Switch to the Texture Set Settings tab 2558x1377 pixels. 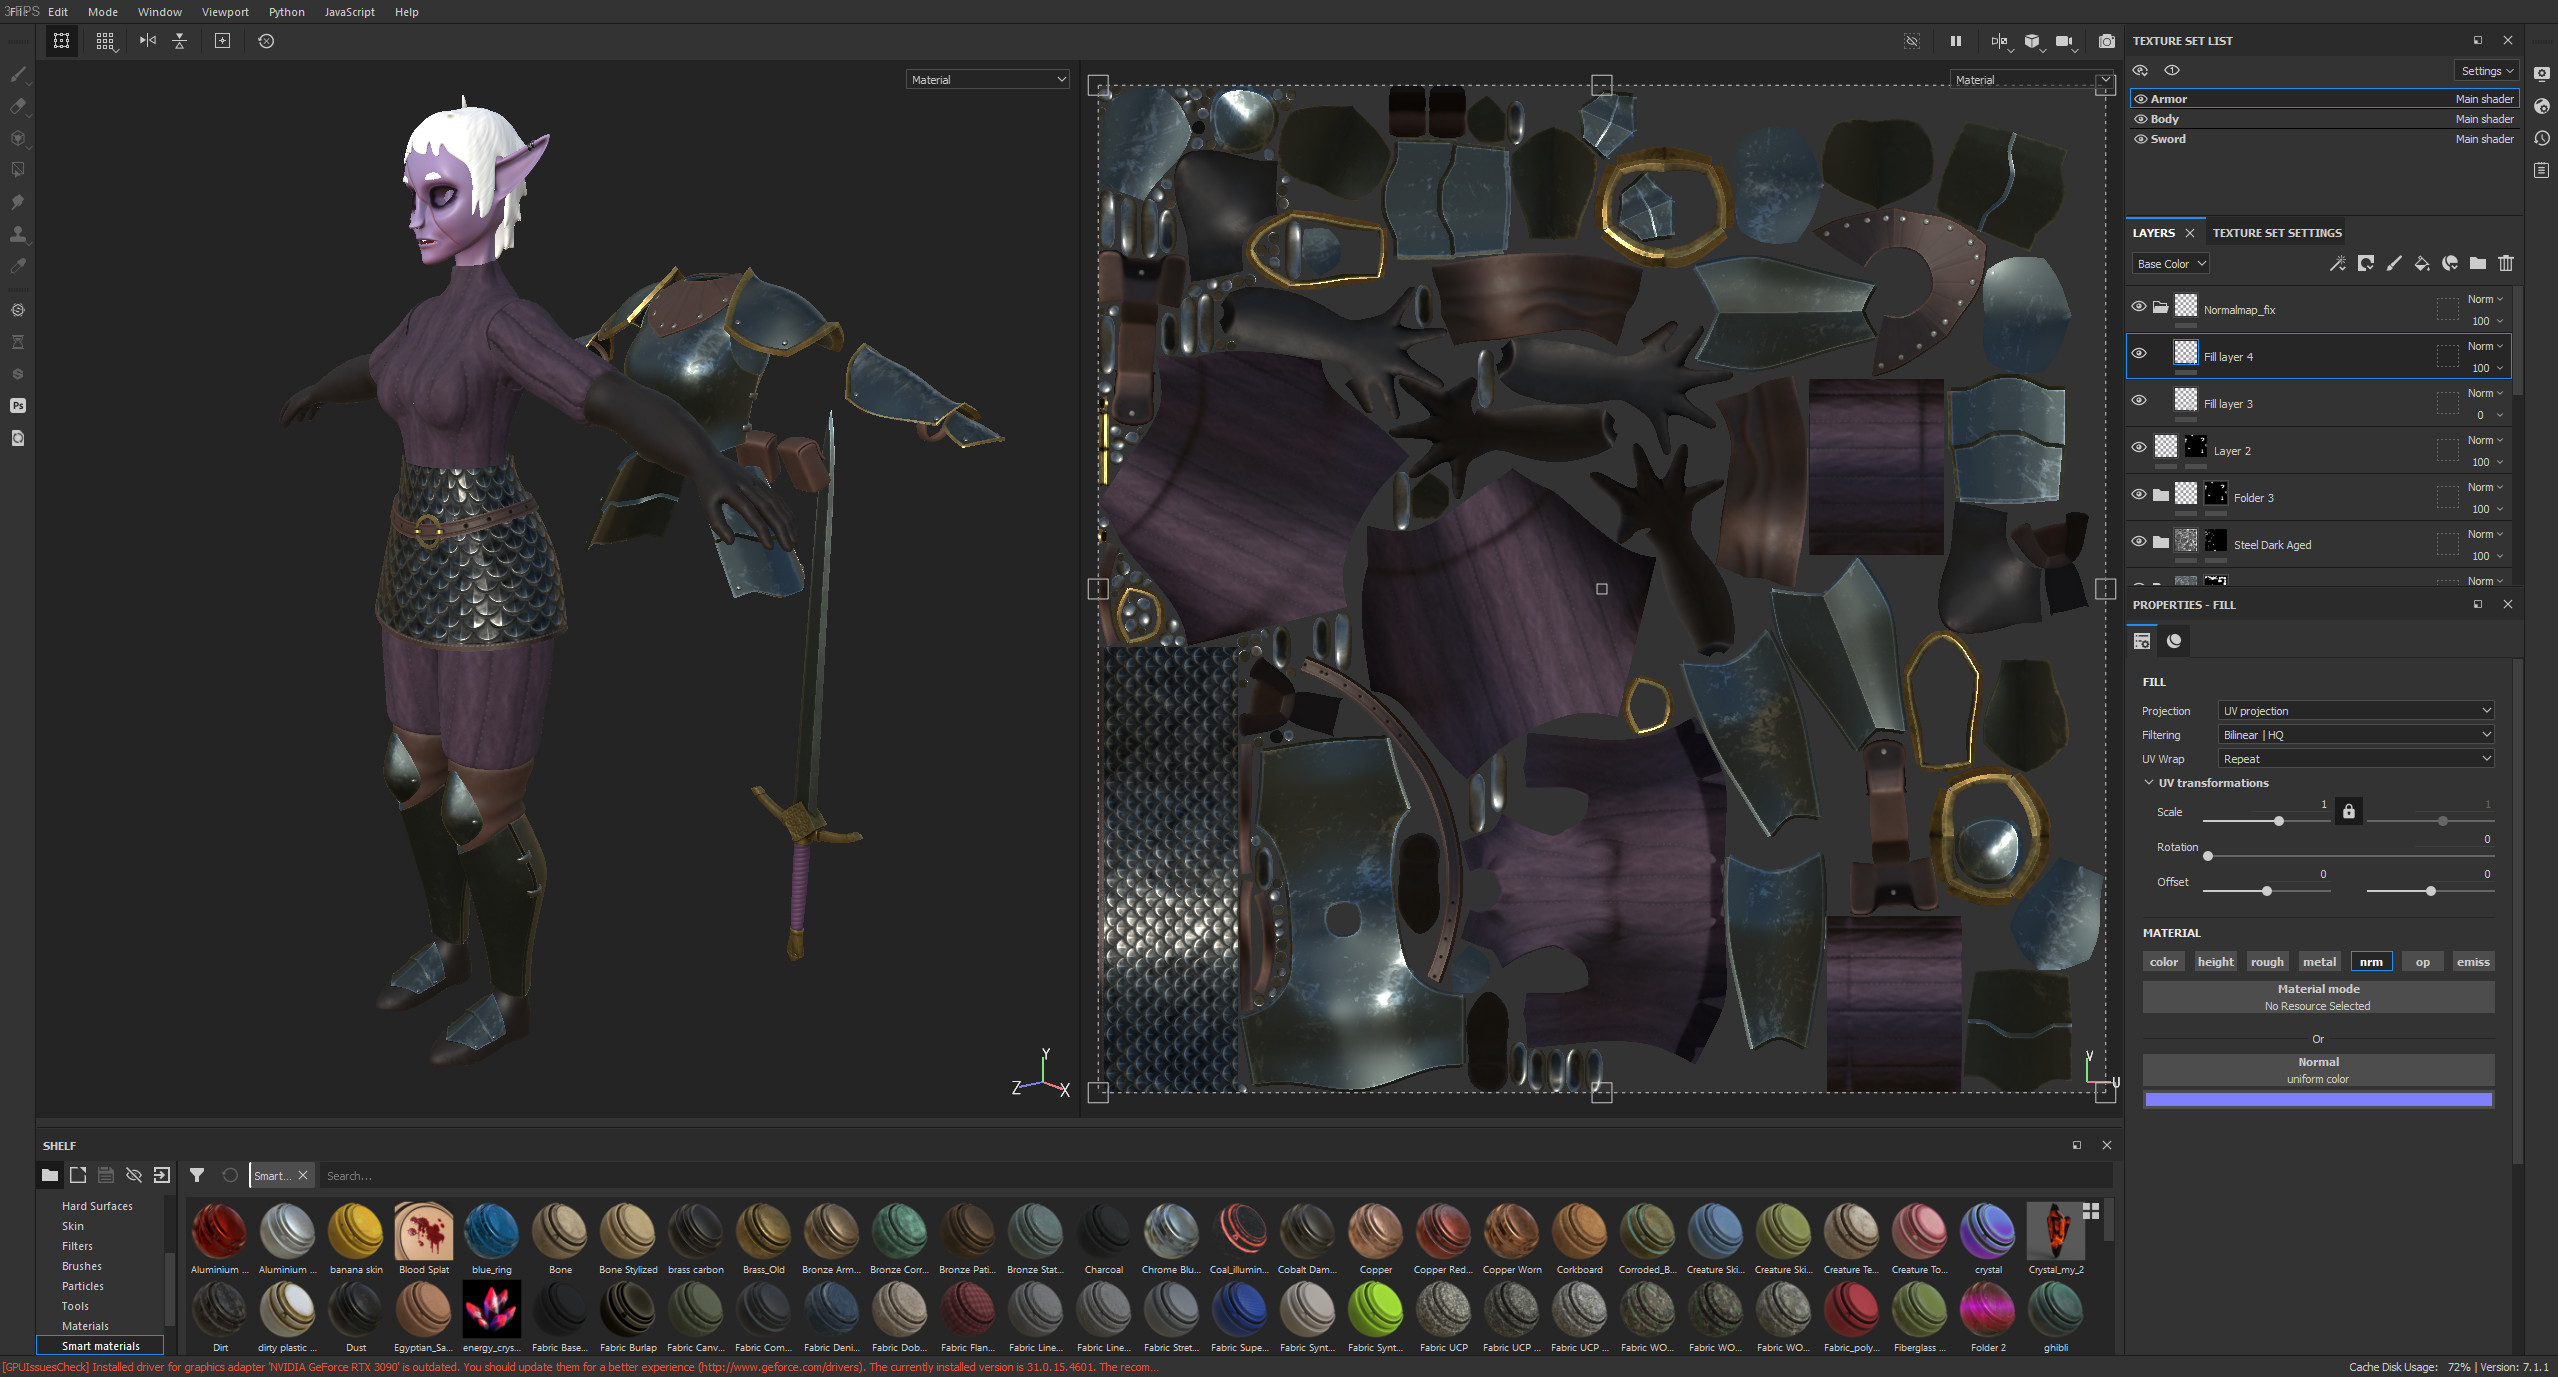tap(2277, 233)
